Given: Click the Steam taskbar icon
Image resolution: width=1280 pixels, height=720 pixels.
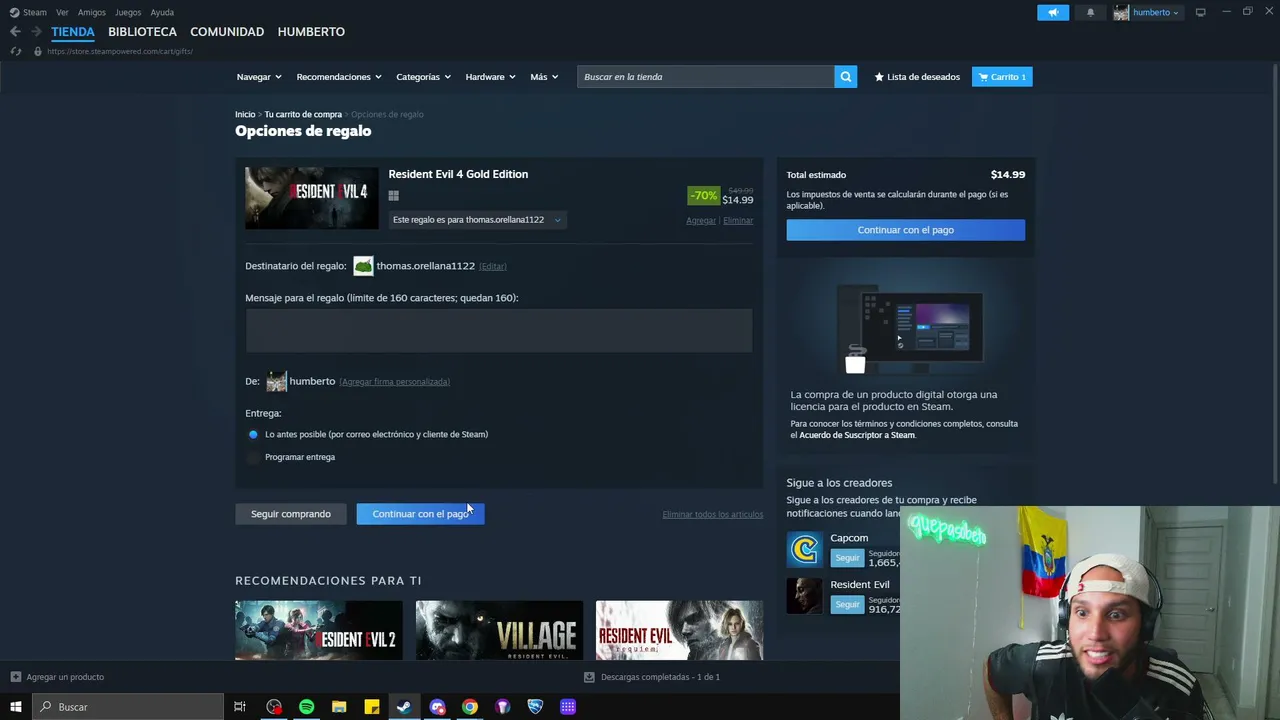Looking at the screenshot, I should [404, 707].
